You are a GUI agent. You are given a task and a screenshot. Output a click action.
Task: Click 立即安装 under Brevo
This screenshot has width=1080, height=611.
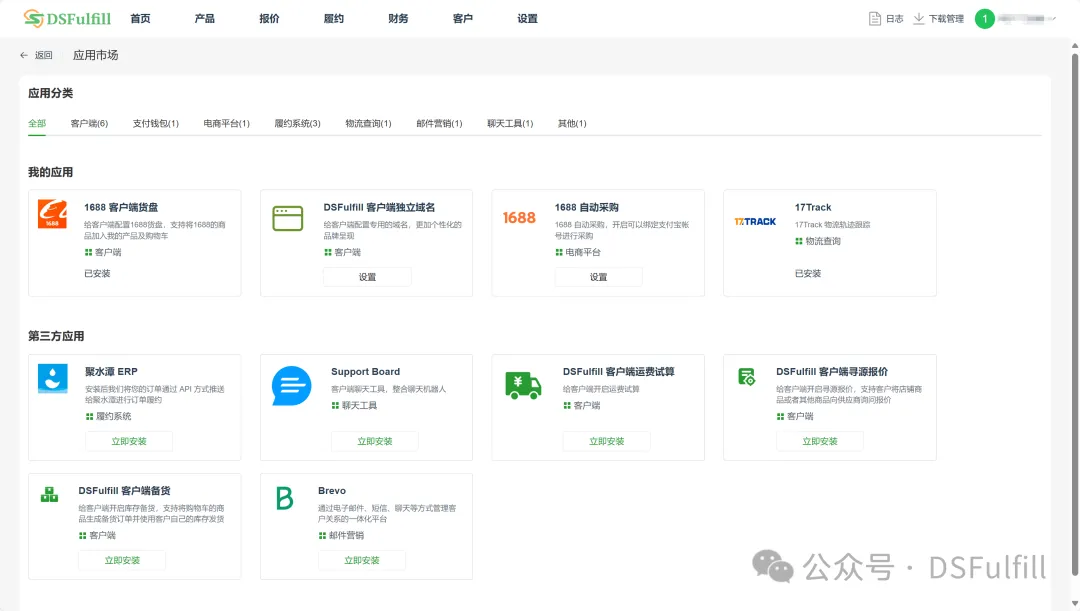click(362, 560)
